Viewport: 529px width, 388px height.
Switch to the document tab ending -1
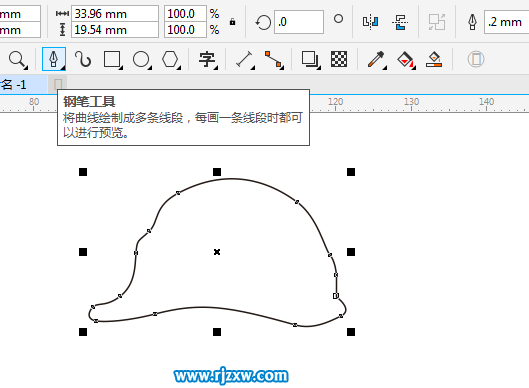pos(23,84)
